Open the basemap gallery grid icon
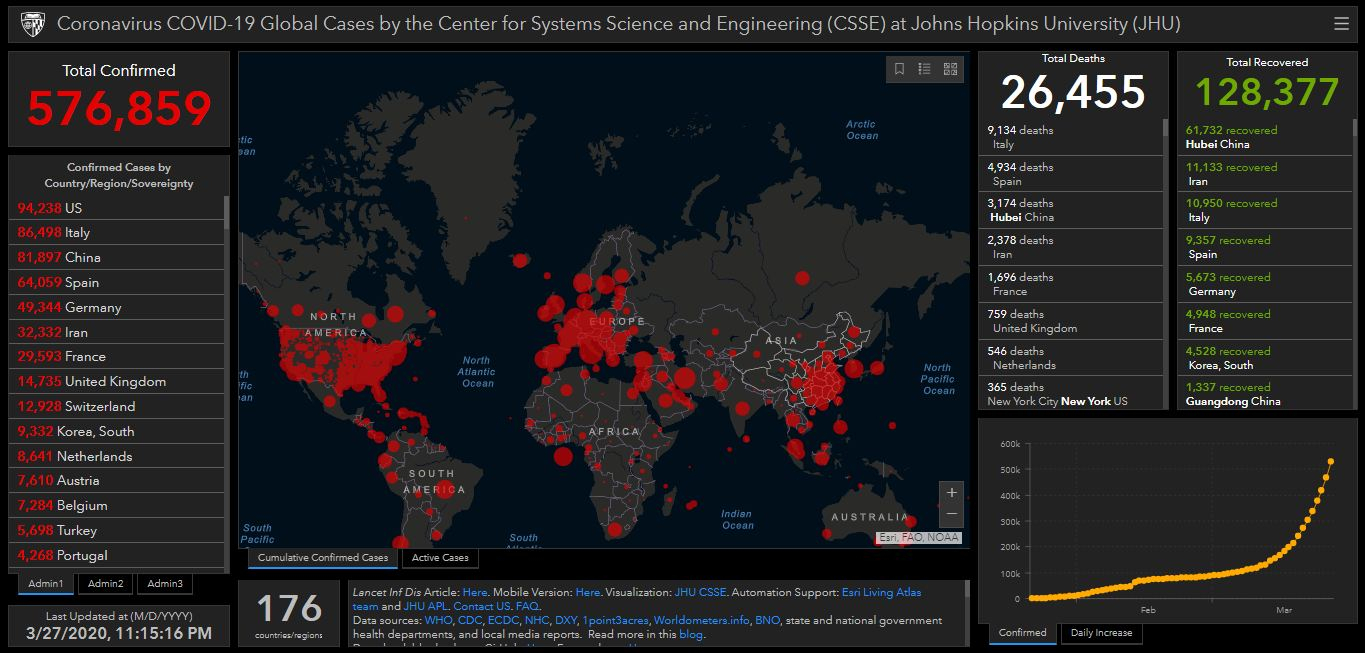1365x653 pixels. coord(950,69)
